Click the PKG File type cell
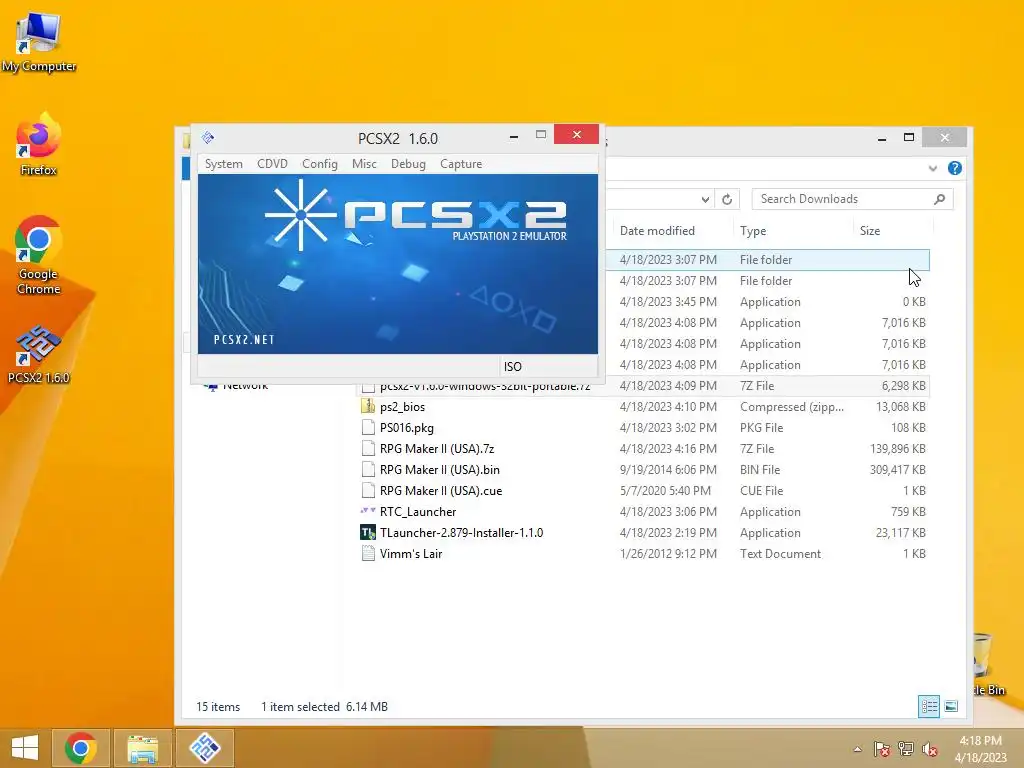 click(x=761, y=428)
